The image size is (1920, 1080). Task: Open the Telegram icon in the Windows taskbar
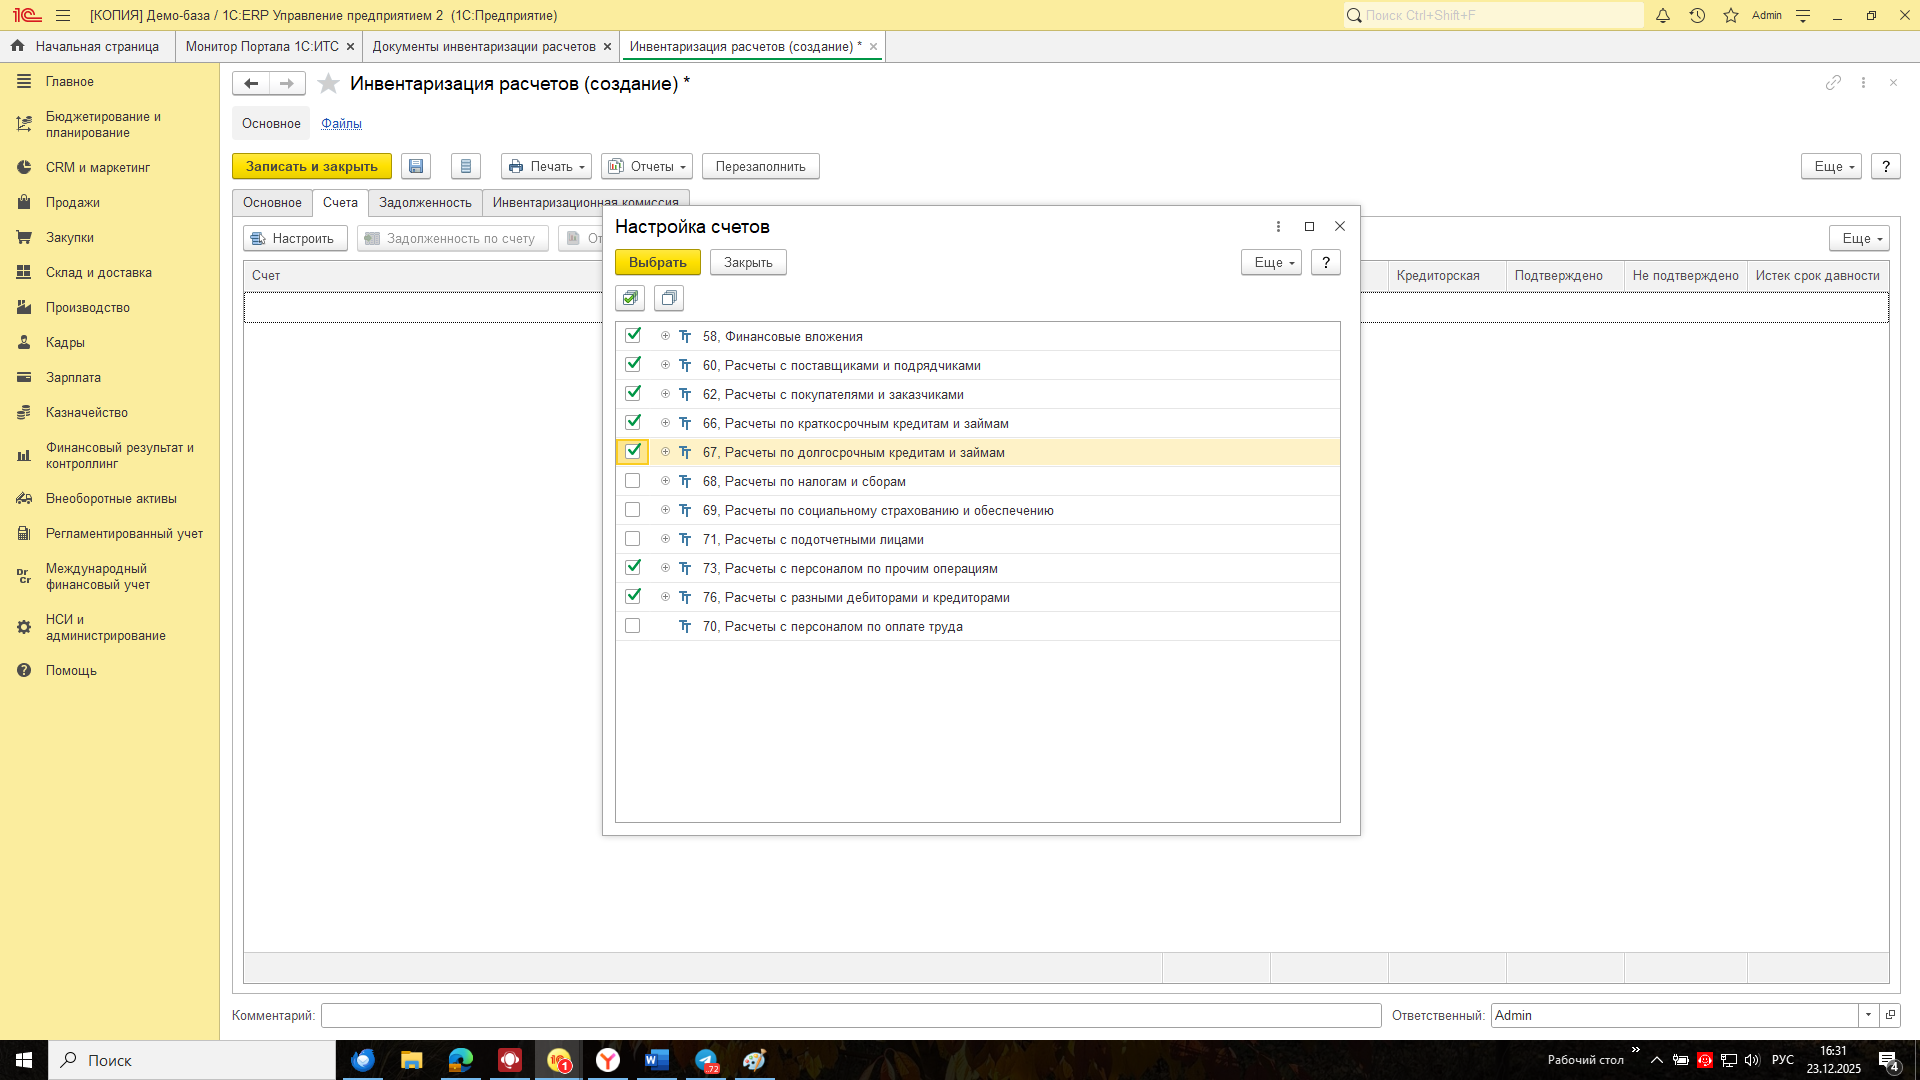(706, 1060)
